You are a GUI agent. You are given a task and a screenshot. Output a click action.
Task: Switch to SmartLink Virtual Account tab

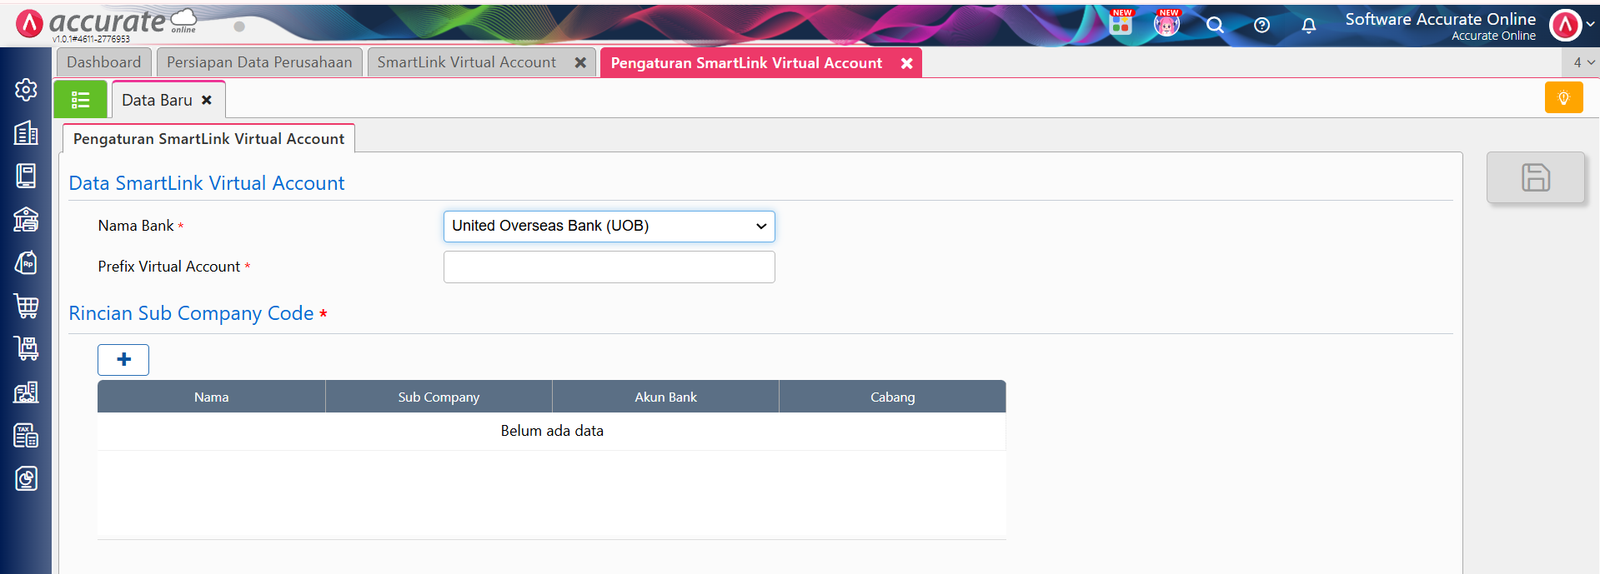tap(467, 62)
